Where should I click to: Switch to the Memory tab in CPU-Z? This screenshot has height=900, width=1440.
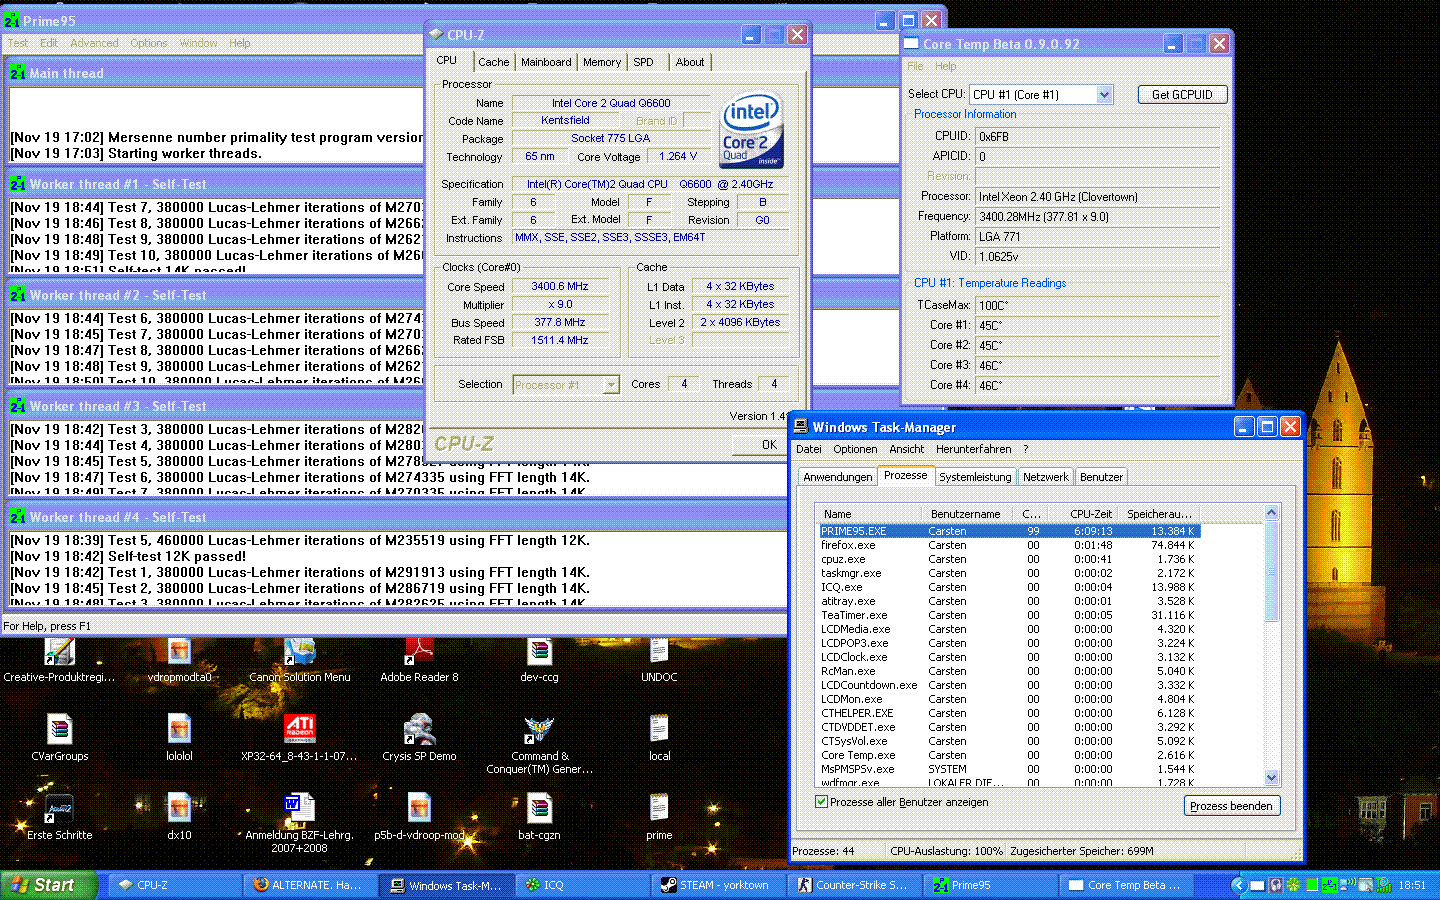pos(602,62)
